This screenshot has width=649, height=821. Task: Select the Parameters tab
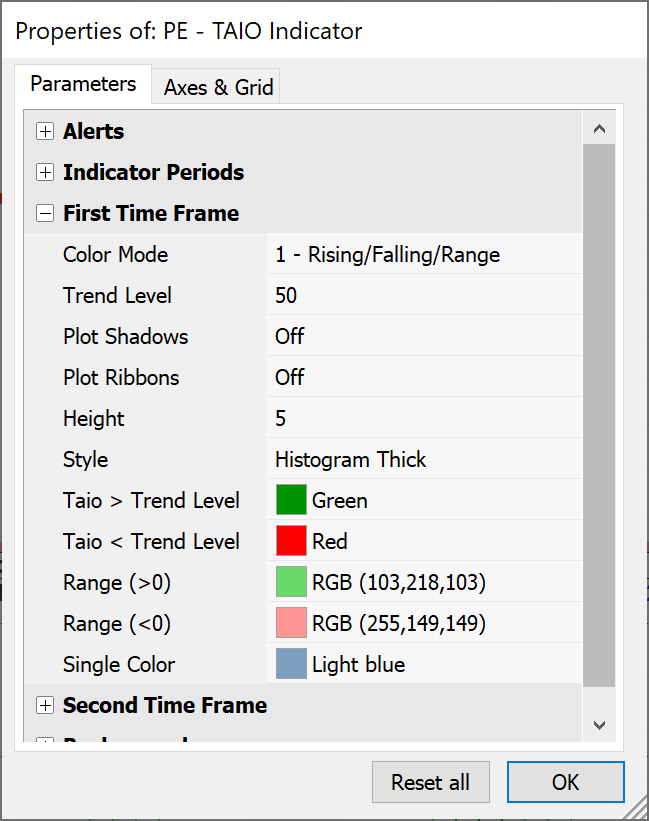point(83,84)
